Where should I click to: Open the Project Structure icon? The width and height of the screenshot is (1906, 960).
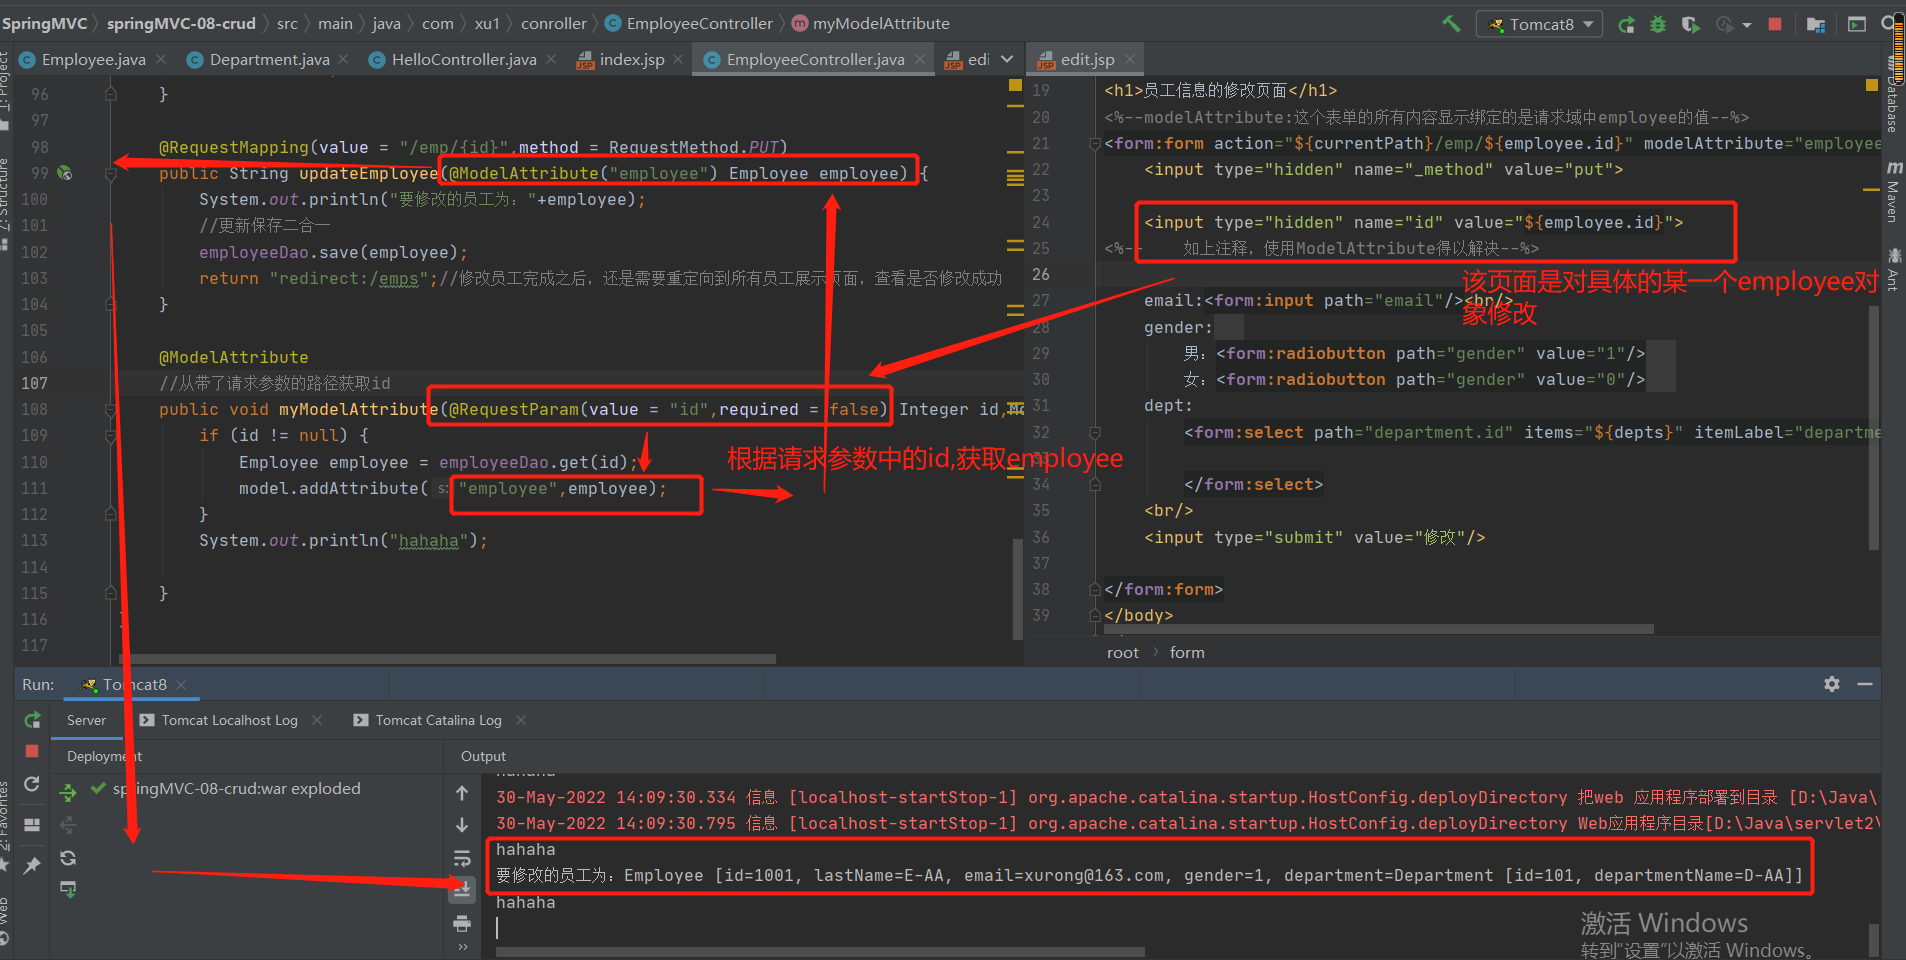[1816, 24]
